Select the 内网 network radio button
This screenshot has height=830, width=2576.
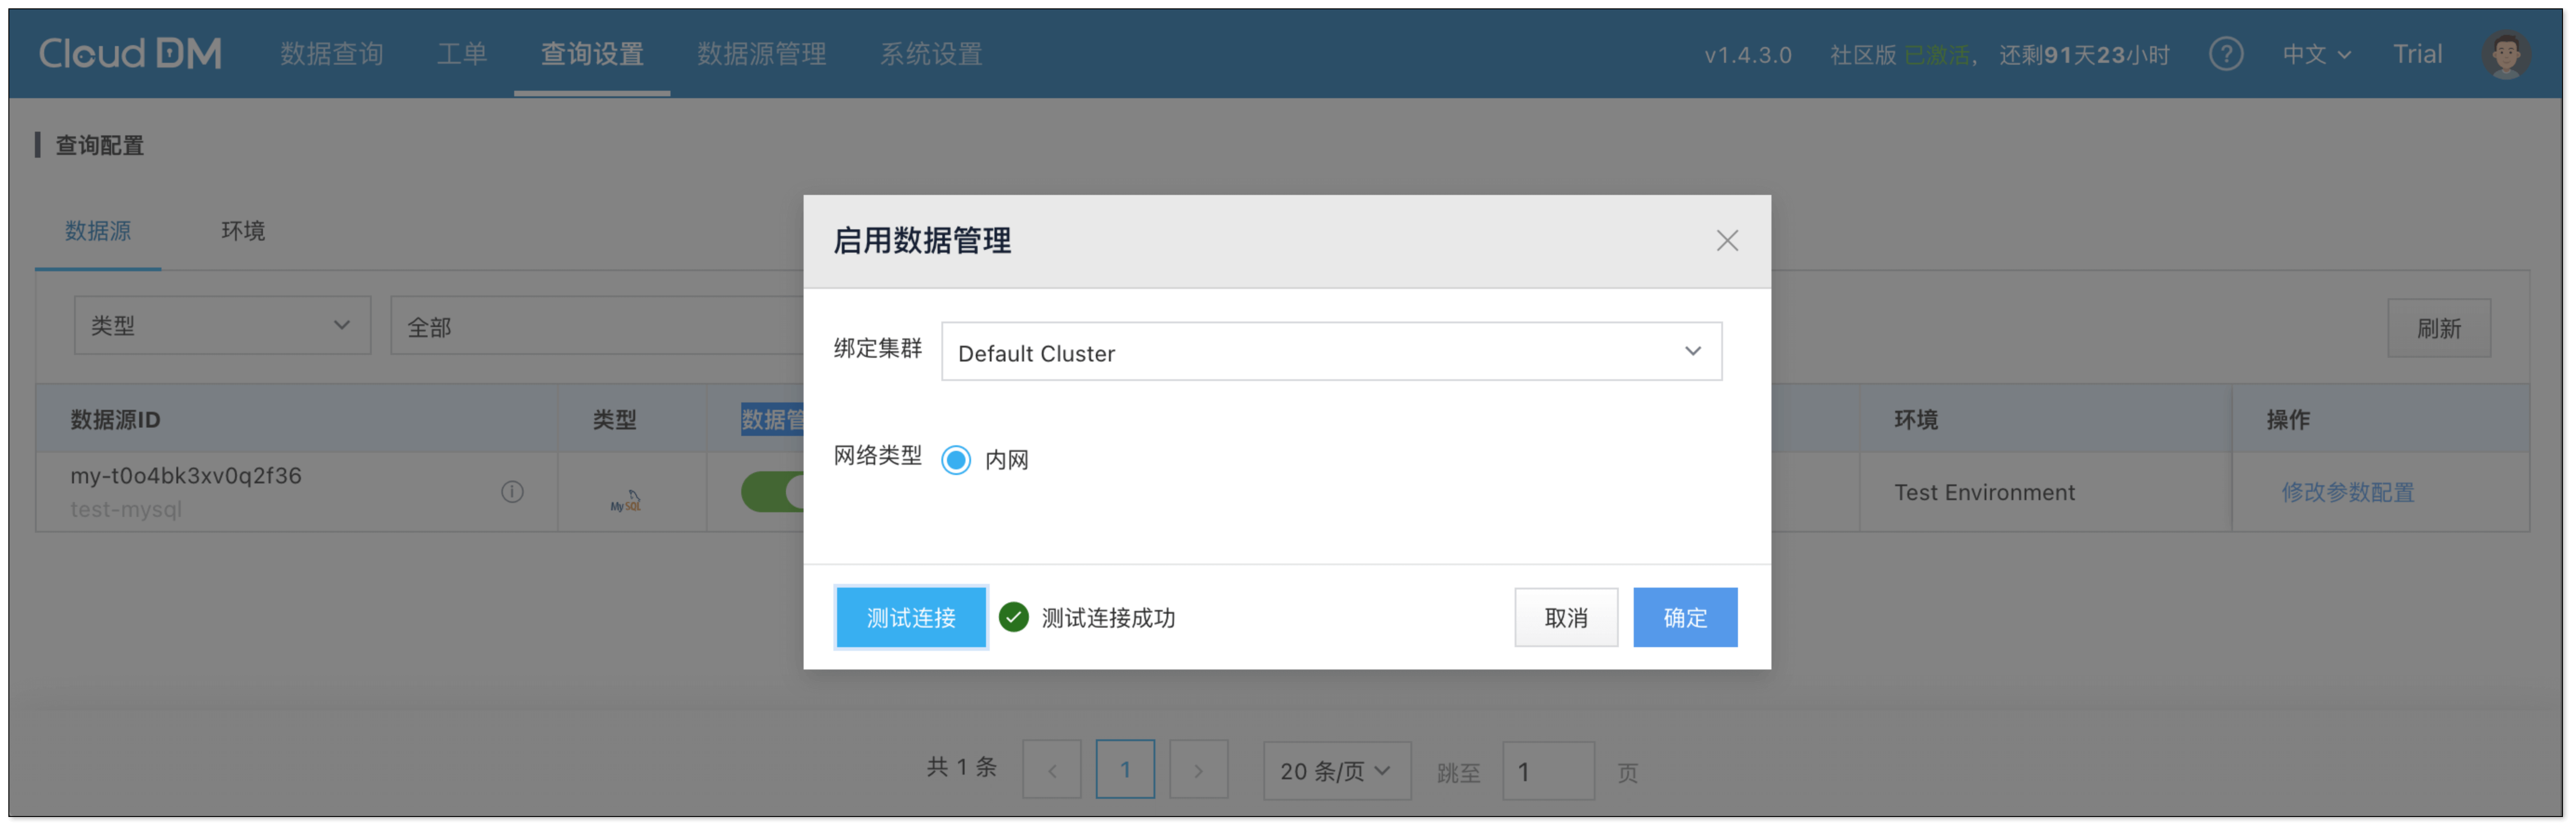pos(956,460)
